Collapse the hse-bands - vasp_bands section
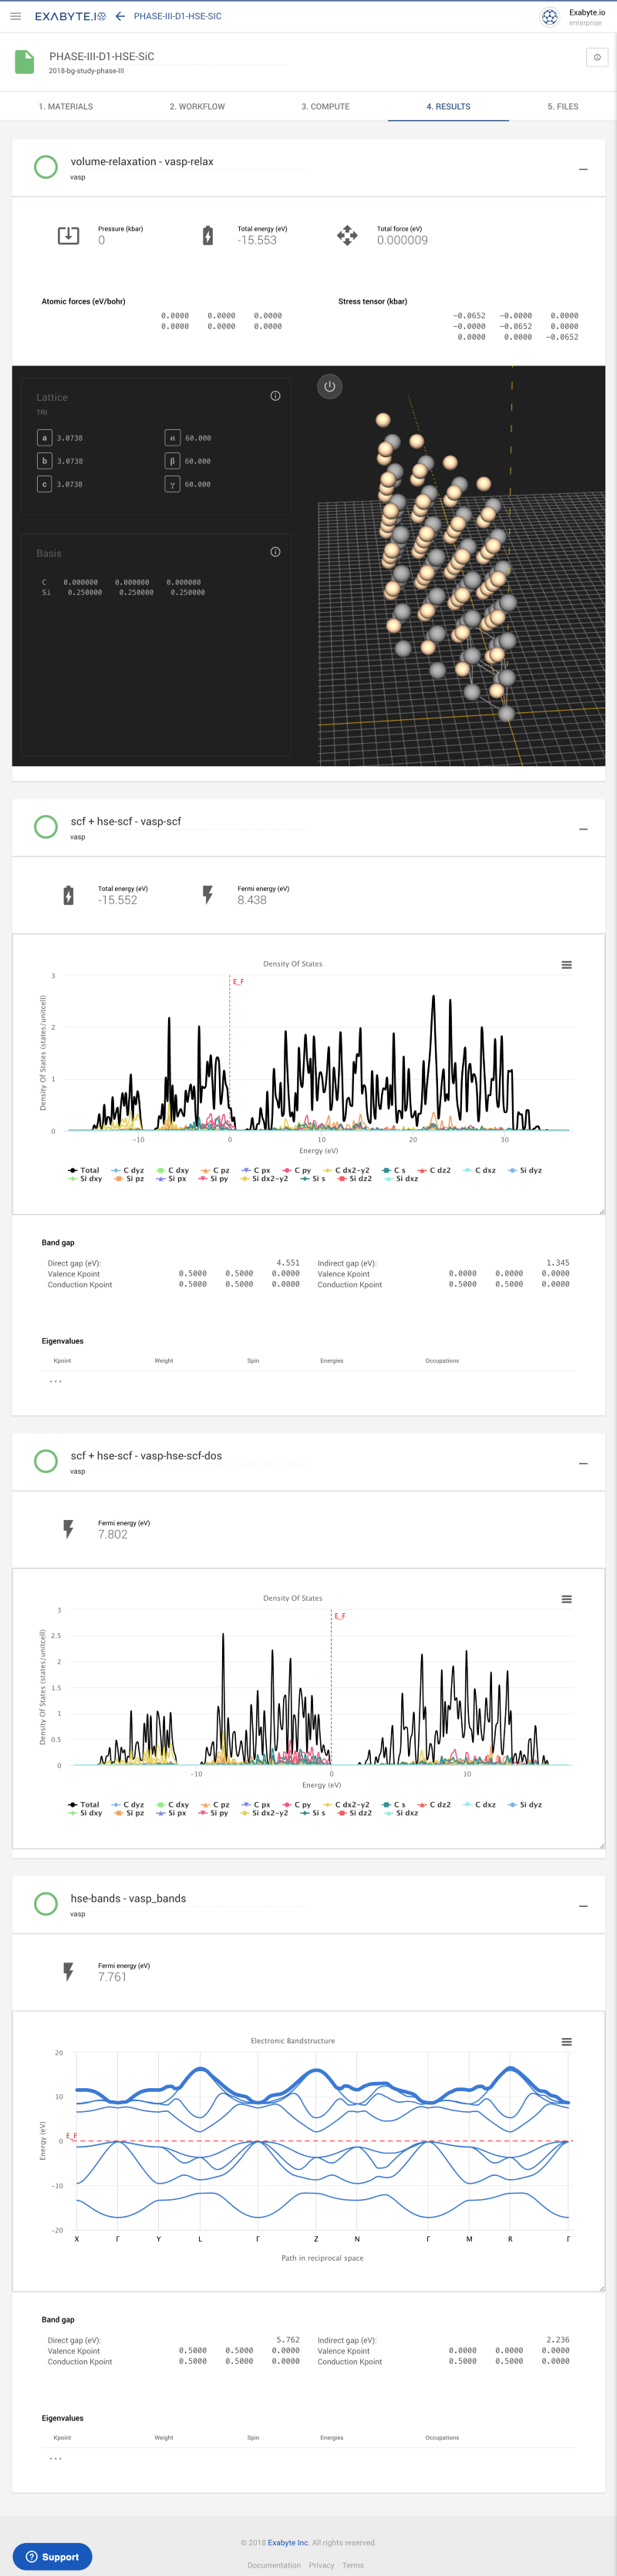 click(583, 1906)
